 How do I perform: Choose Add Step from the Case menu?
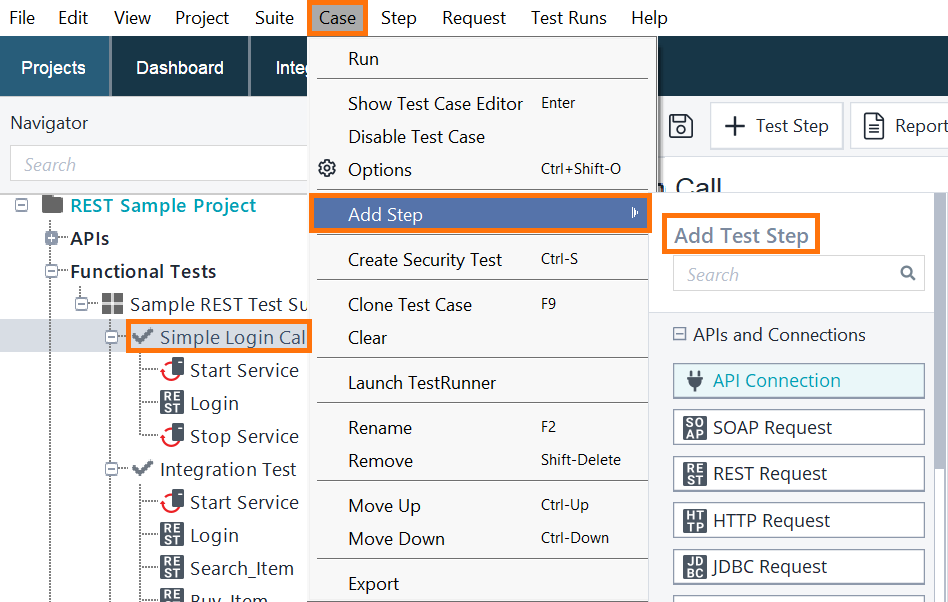(x=384, y=214)
